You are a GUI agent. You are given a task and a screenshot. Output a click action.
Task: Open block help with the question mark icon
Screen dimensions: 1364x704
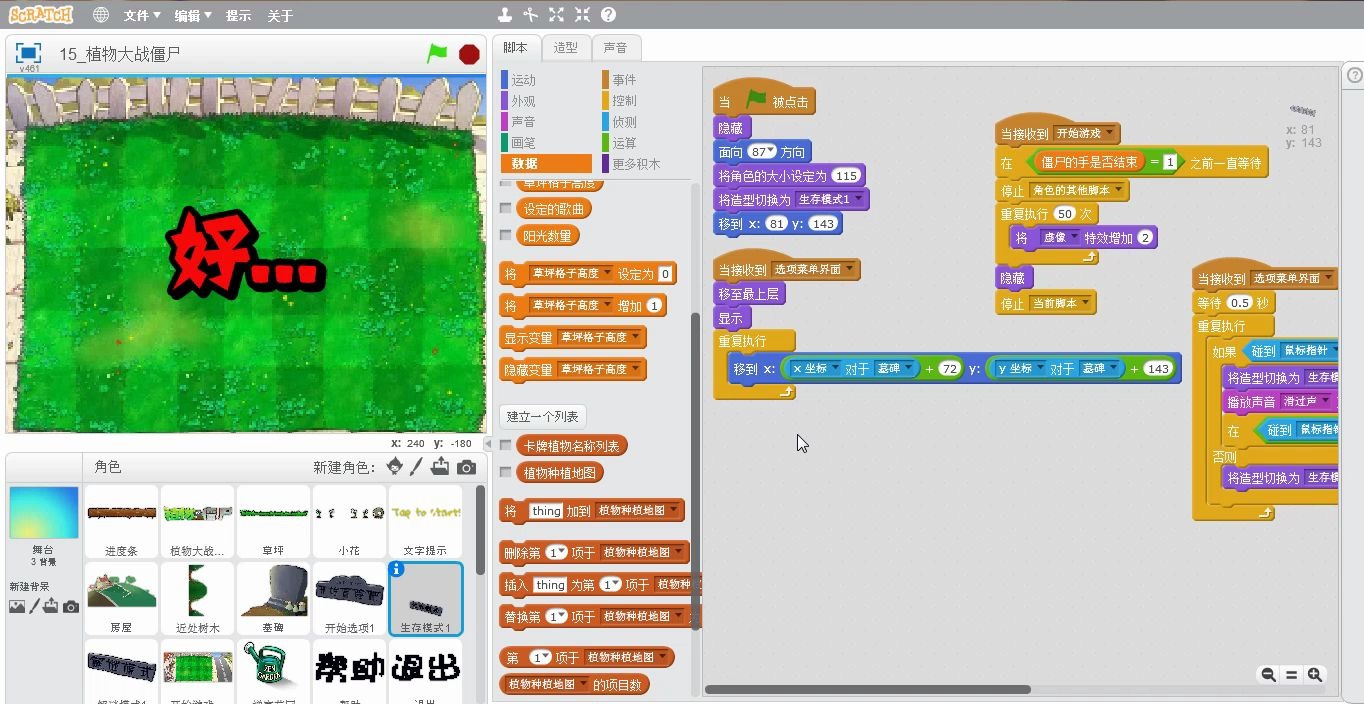pyautogui.click(x=606, y=14)
